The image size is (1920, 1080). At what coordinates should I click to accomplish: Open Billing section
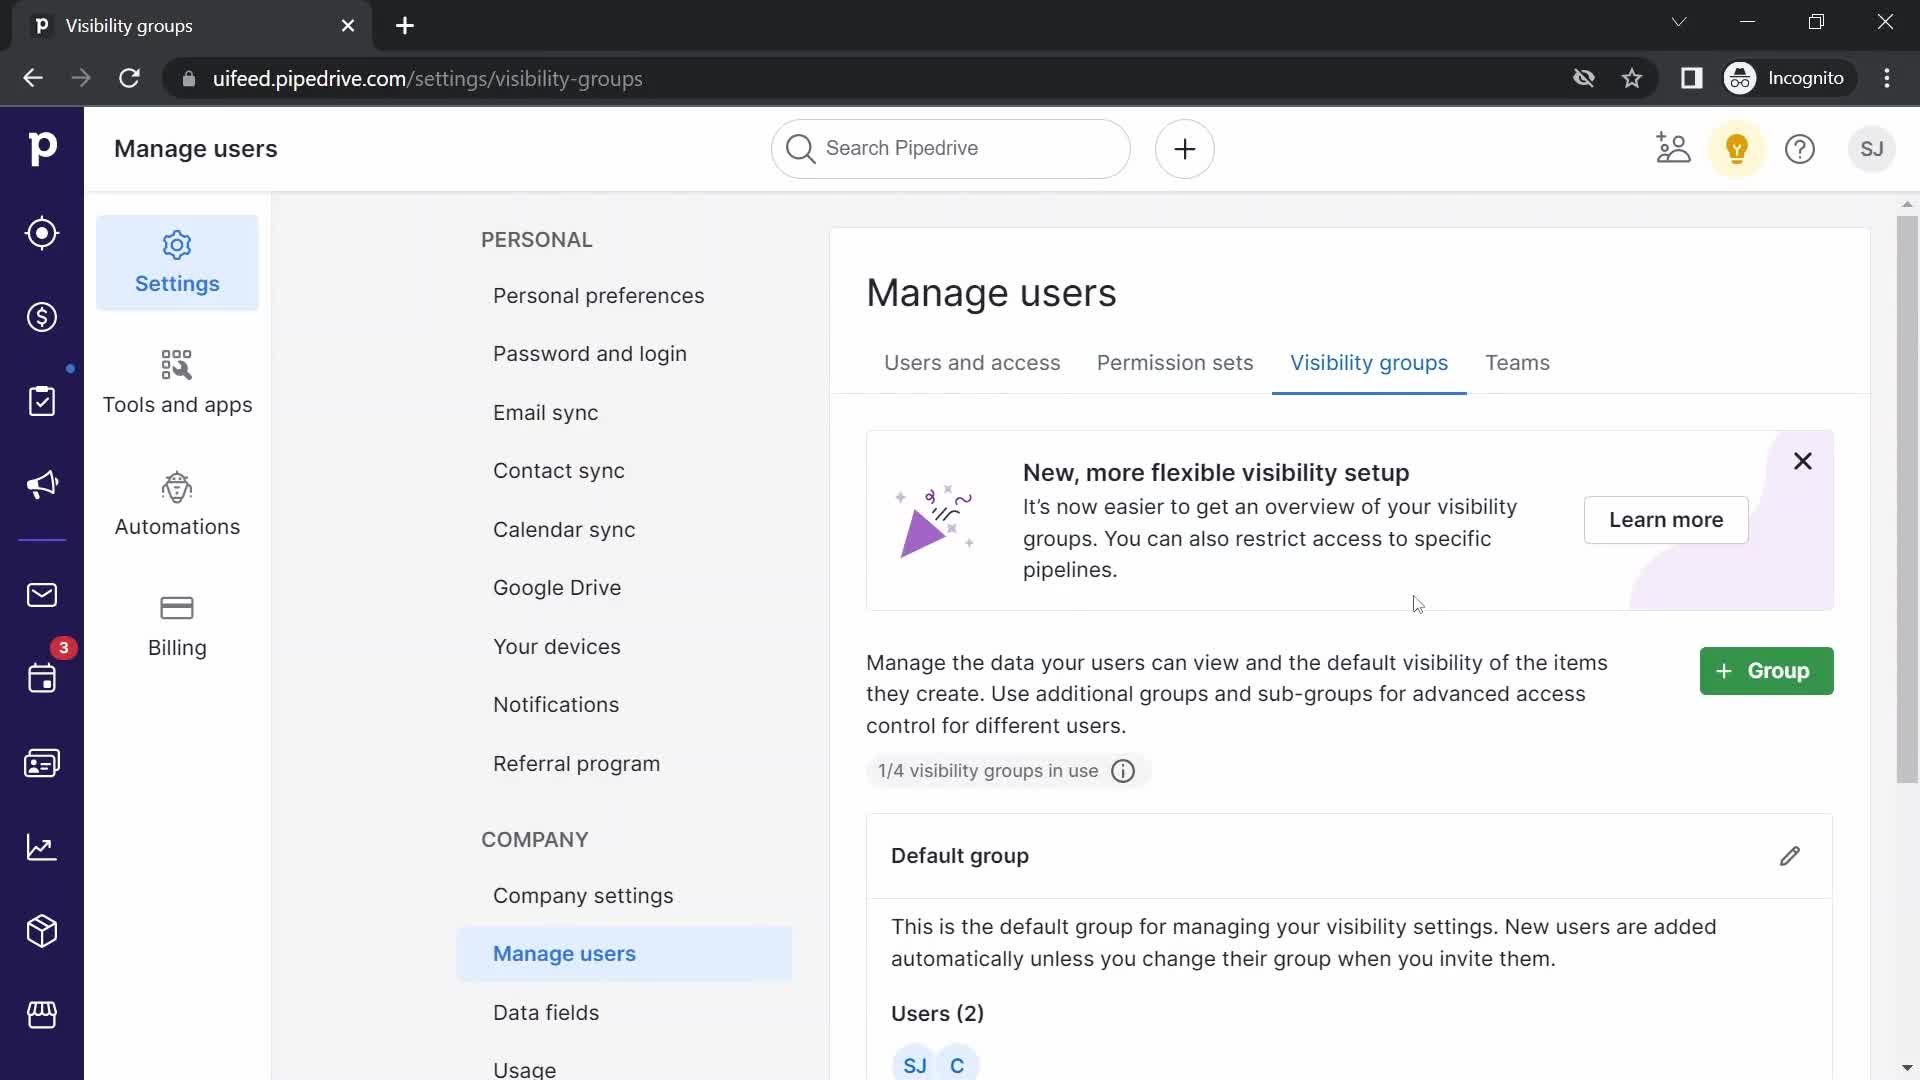[177, 625]
